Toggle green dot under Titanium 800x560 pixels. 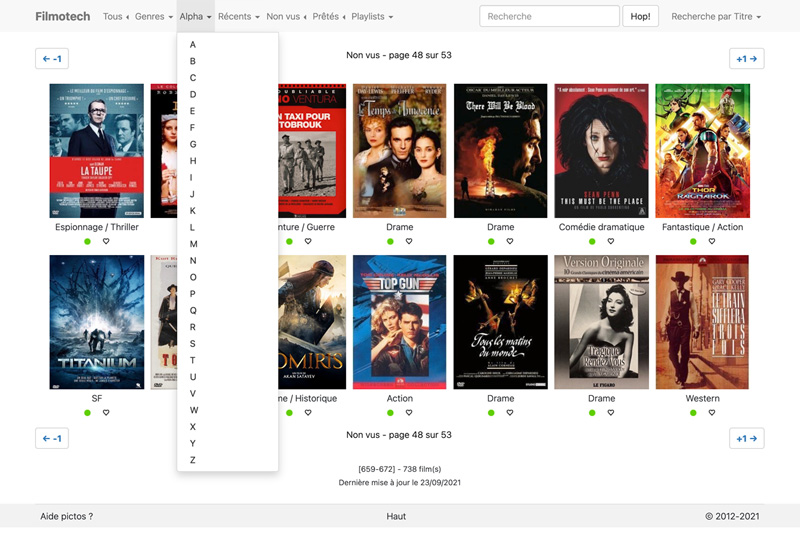point(87,413)
